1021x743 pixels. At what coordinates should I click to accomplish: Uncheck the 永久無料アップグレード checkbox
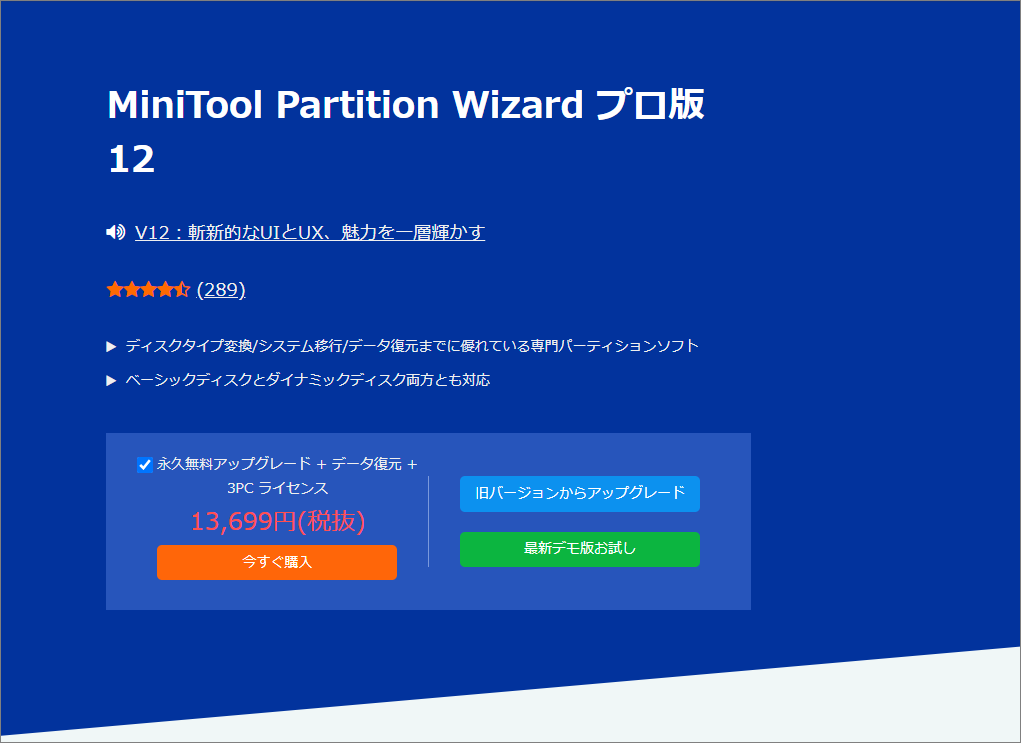pos(145,465)
